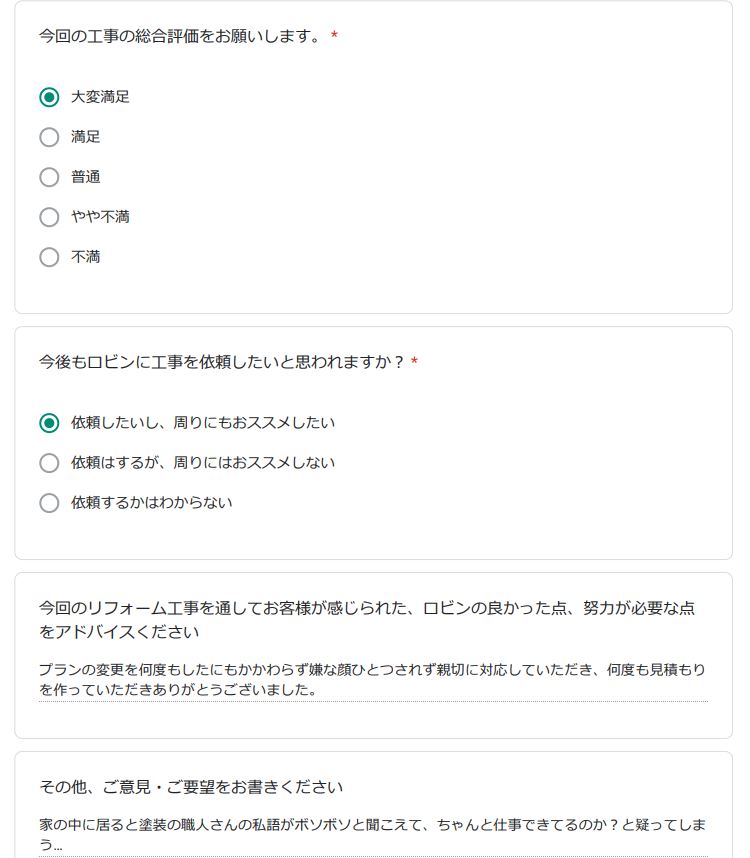The image size is (750, 858).
Task: Click the 大変満足 label text
Action: tap(100, 97)
